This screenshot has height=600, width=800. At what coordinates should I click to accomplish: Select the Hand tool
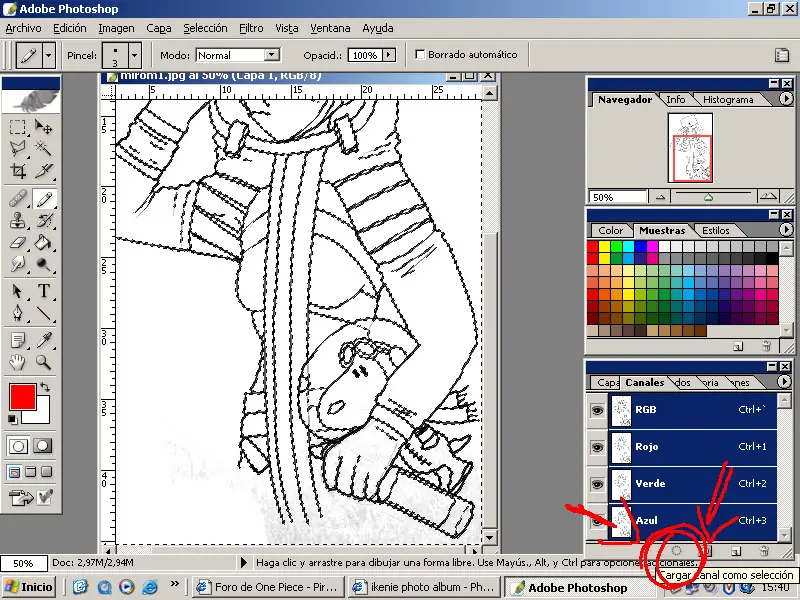[x=17, y=362]
